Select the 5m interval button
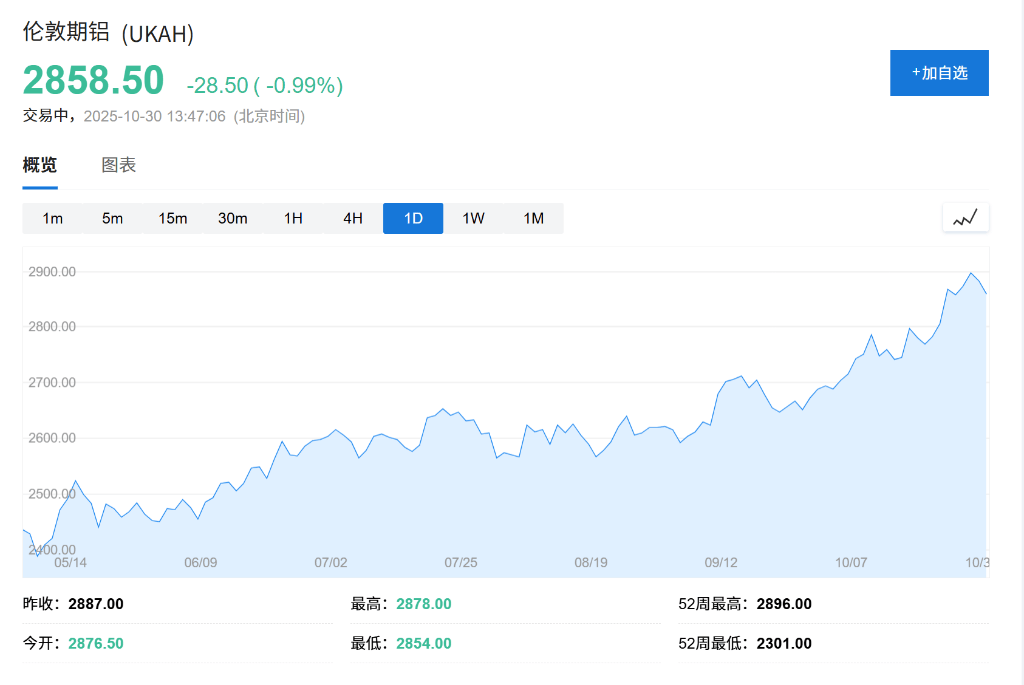 (x=113, y=218)
